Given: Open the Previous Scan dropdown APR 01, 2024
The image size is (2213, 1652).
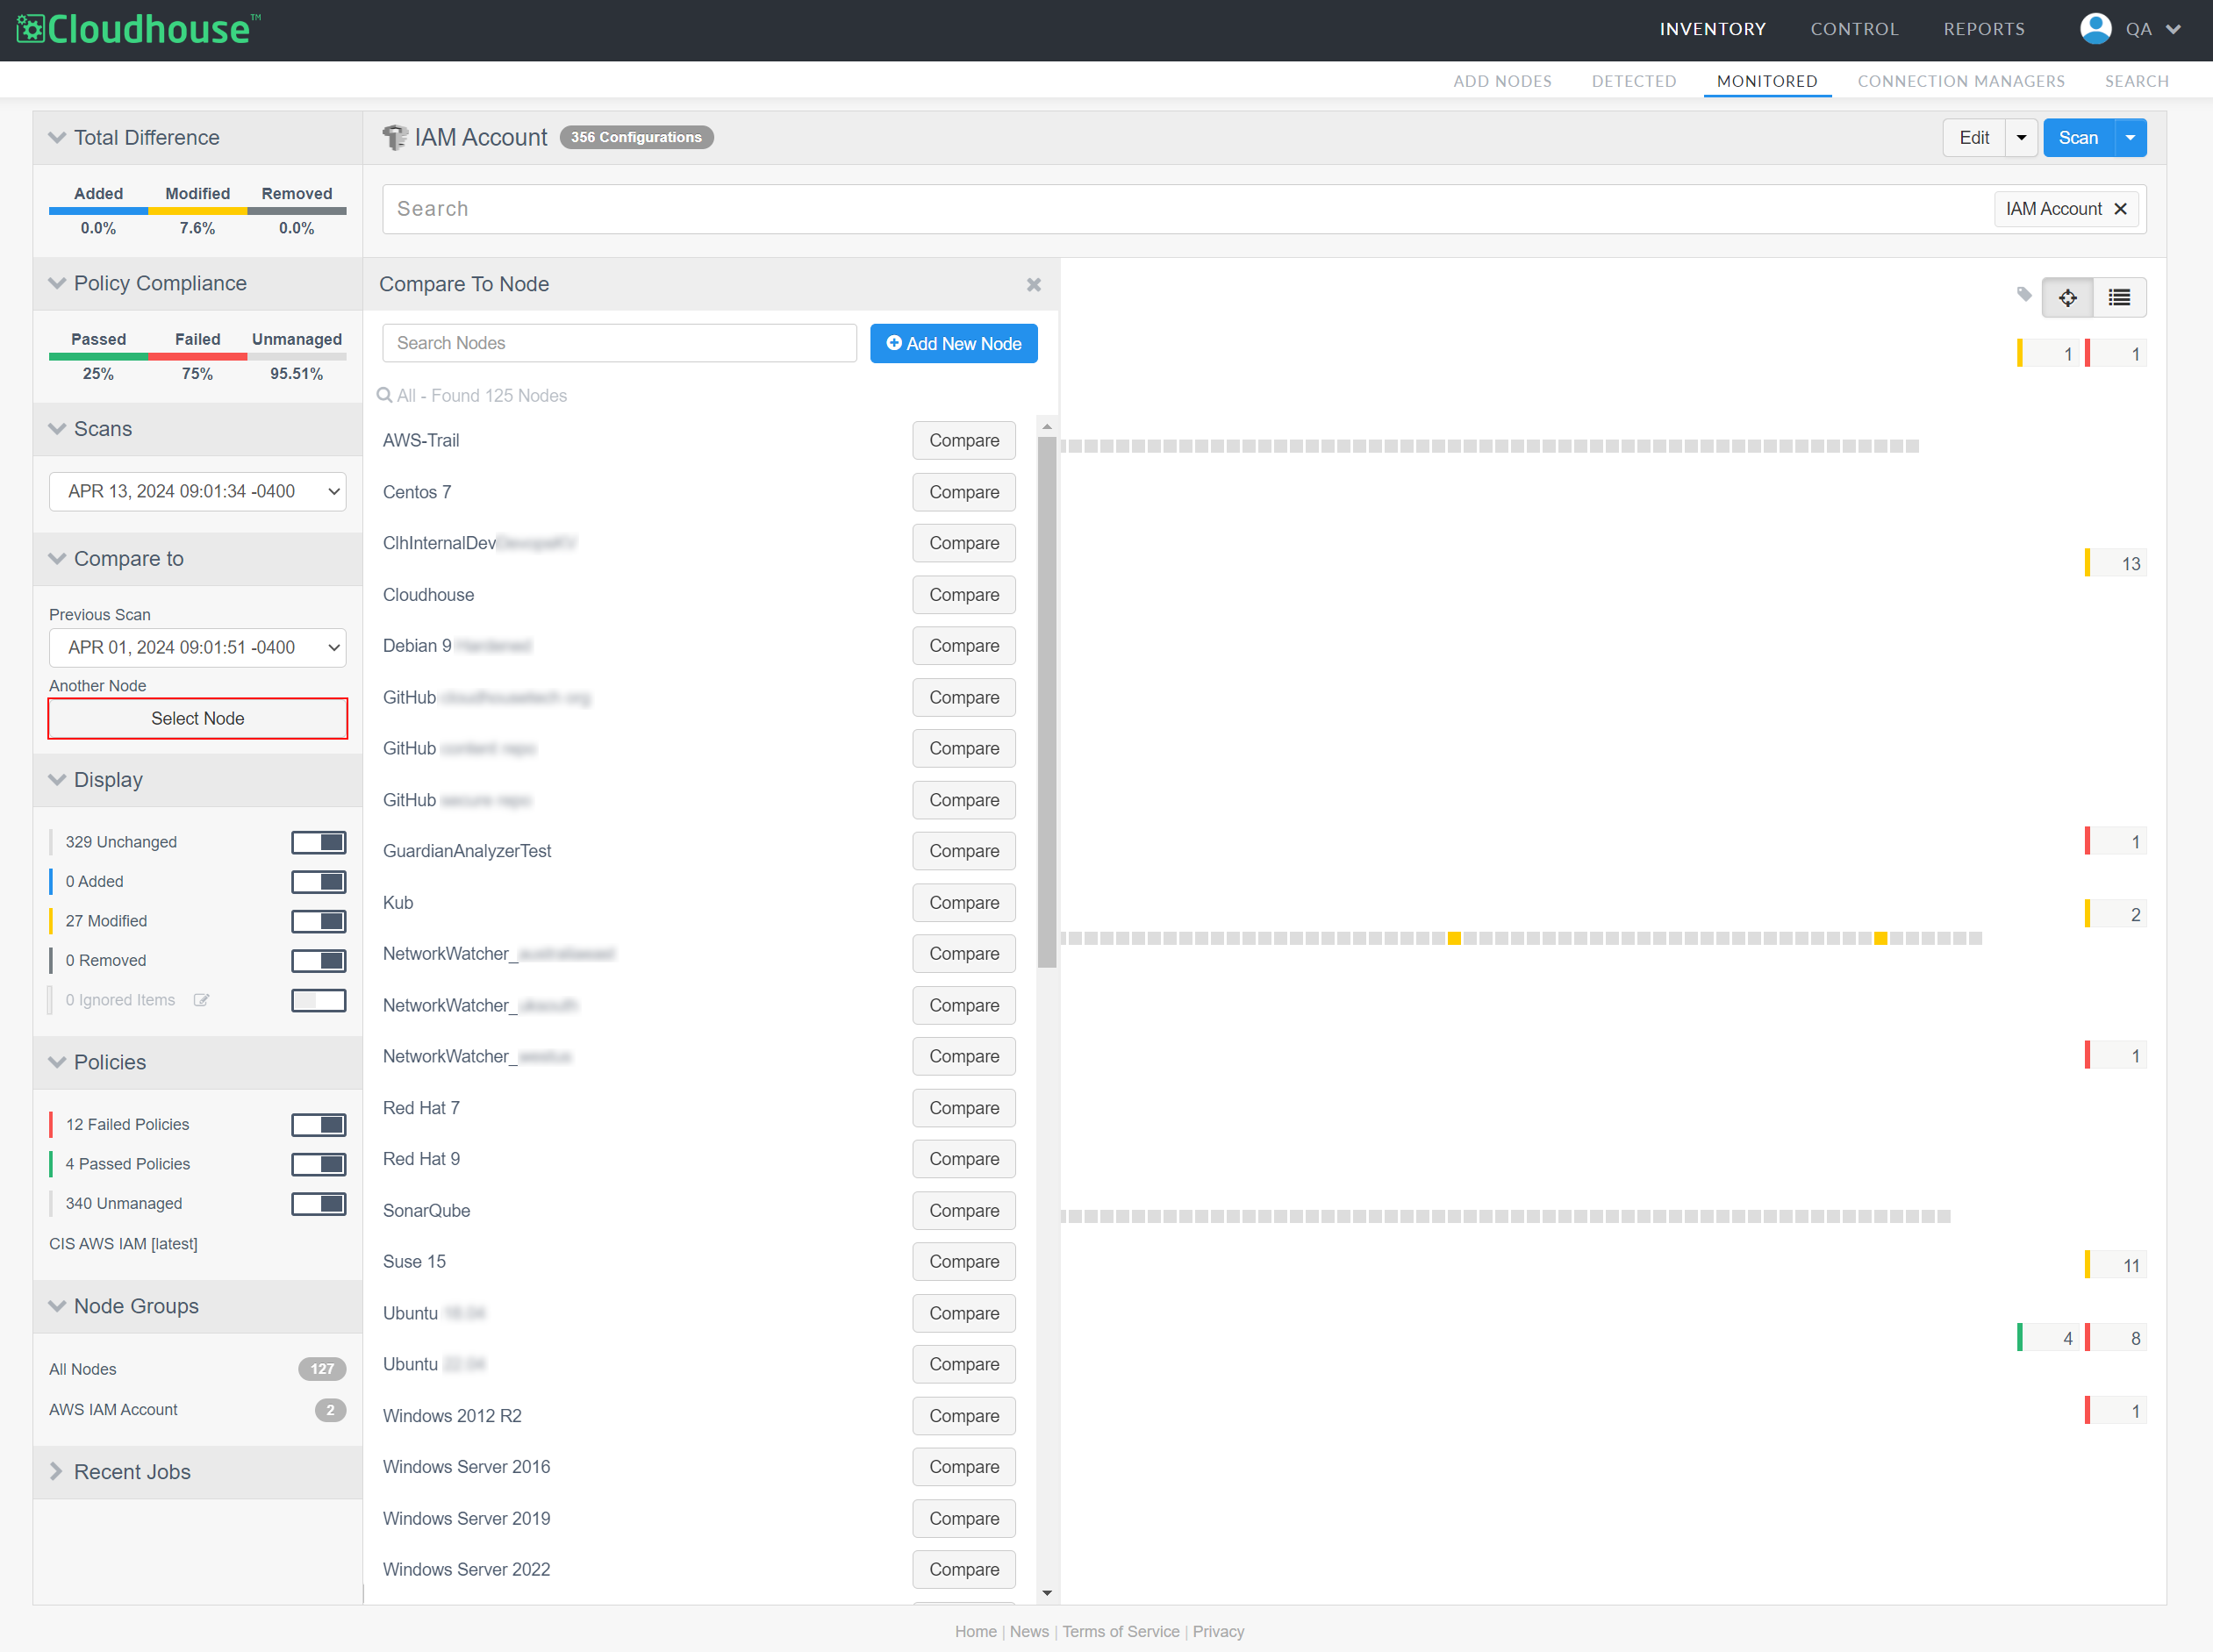Looking at the screenshot, I should coord(198,648).
